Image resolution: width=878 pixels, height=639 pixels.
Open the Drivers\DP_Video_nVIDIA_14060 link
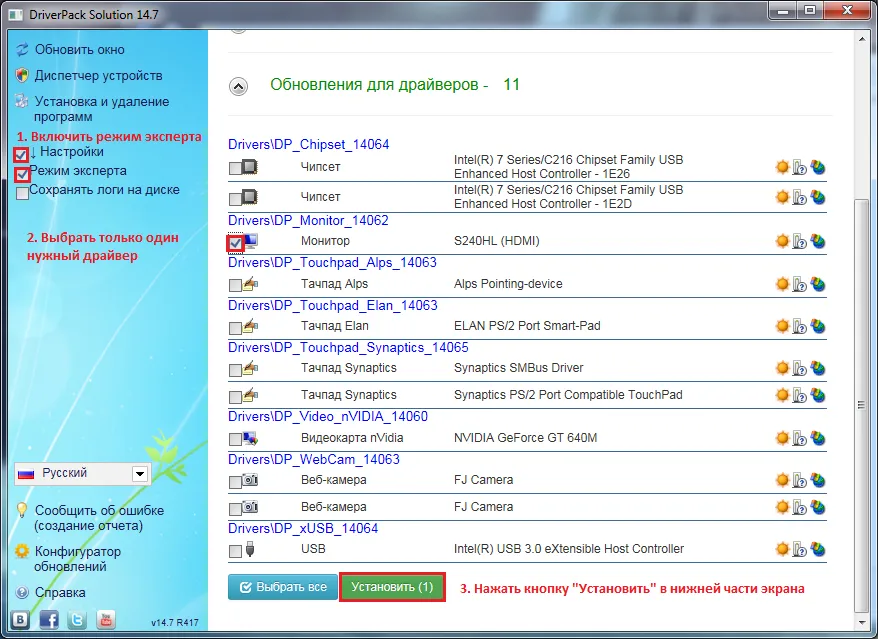[x=328, y=416]
